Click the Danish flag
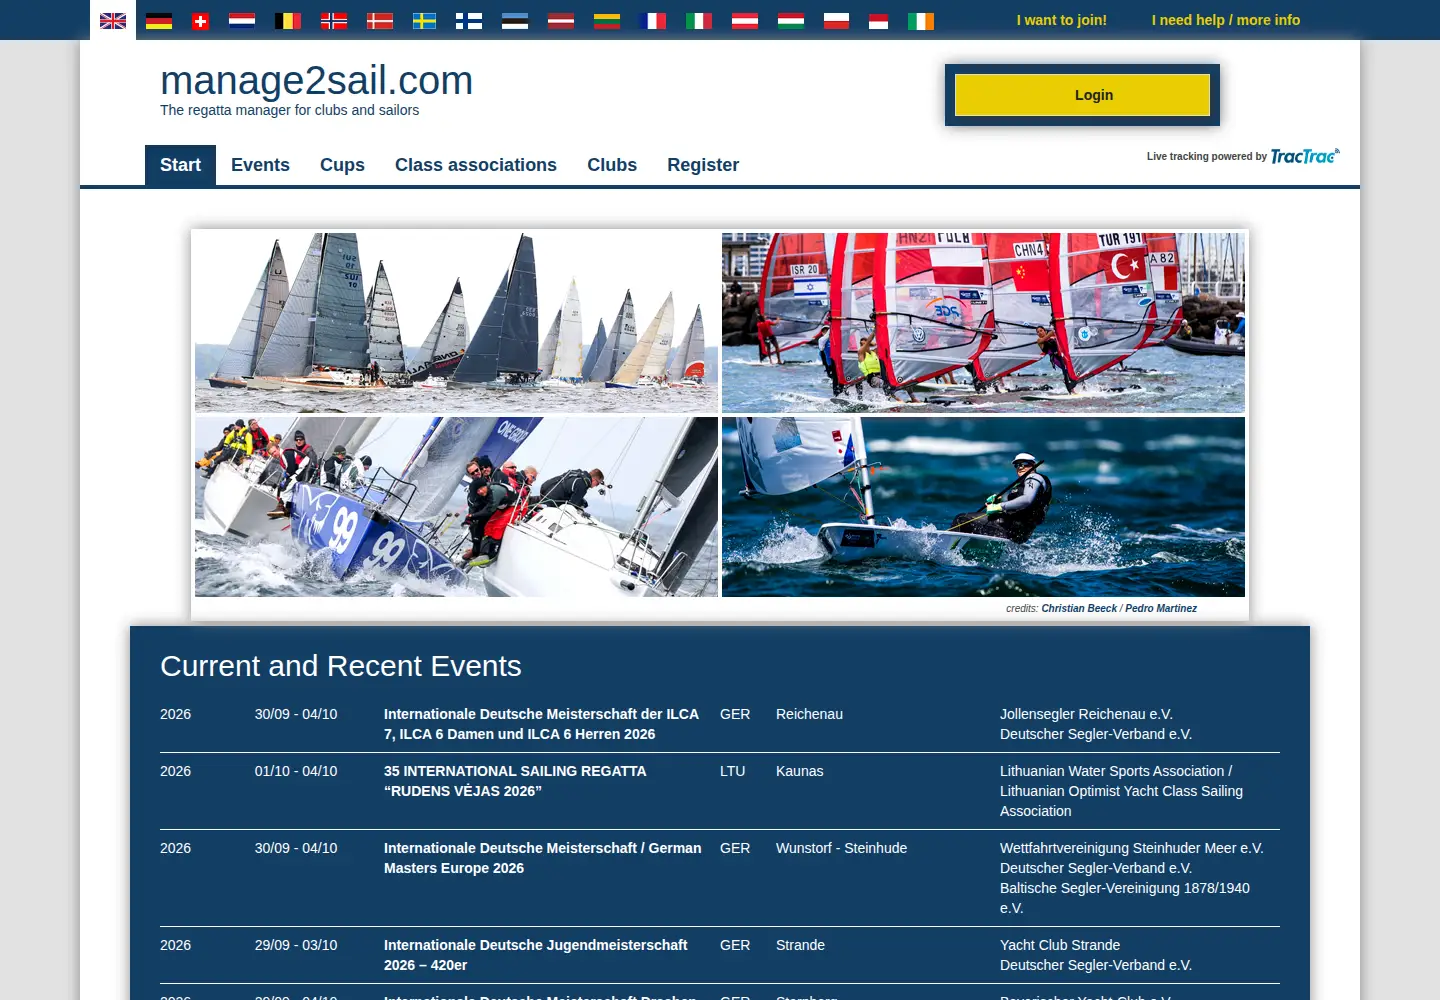This screenshot has width=1440, height=1000. tap(380, 21)
